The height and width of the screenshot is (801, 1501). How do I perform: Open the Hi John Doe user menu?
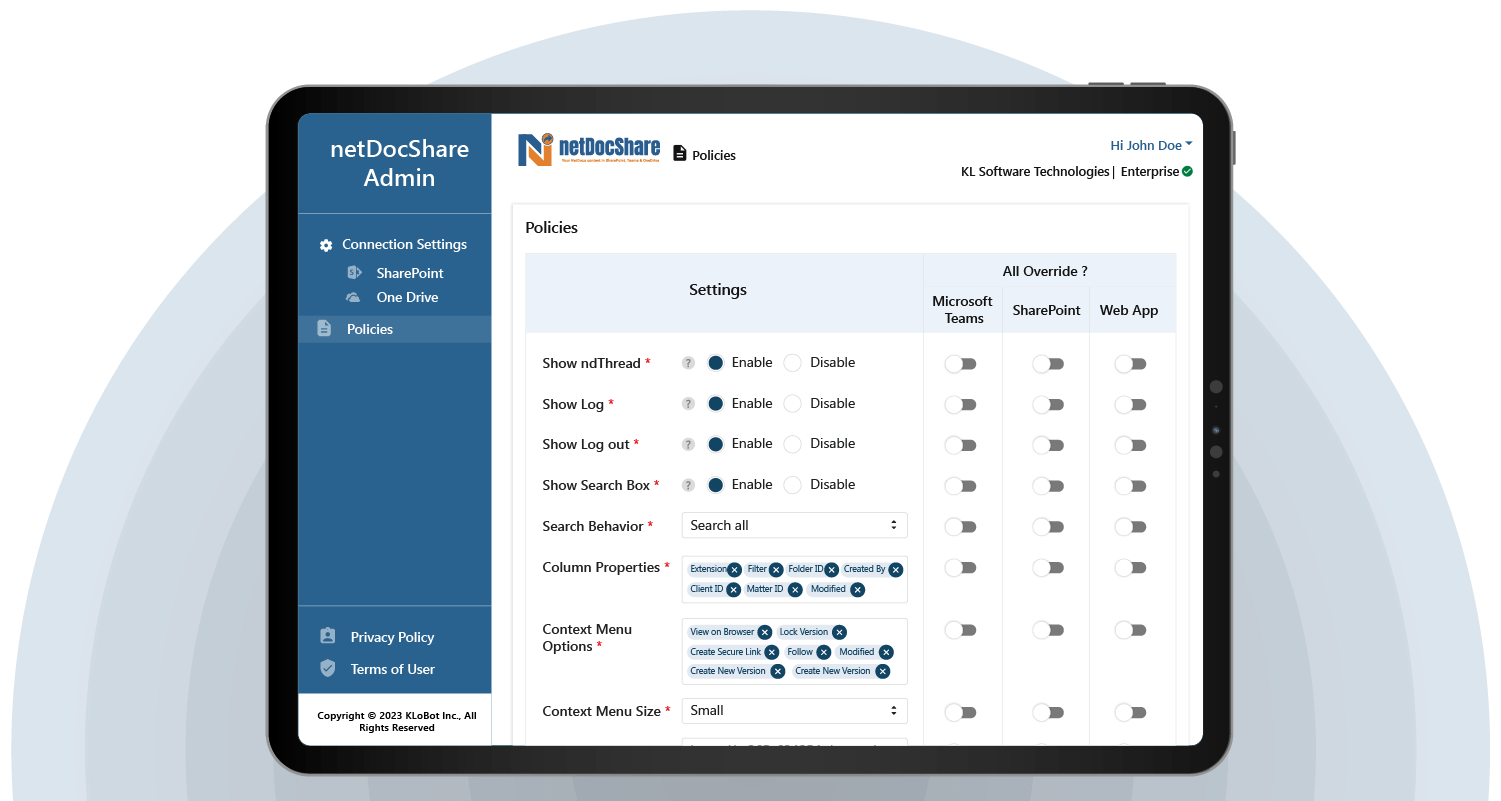[1151, 146]
